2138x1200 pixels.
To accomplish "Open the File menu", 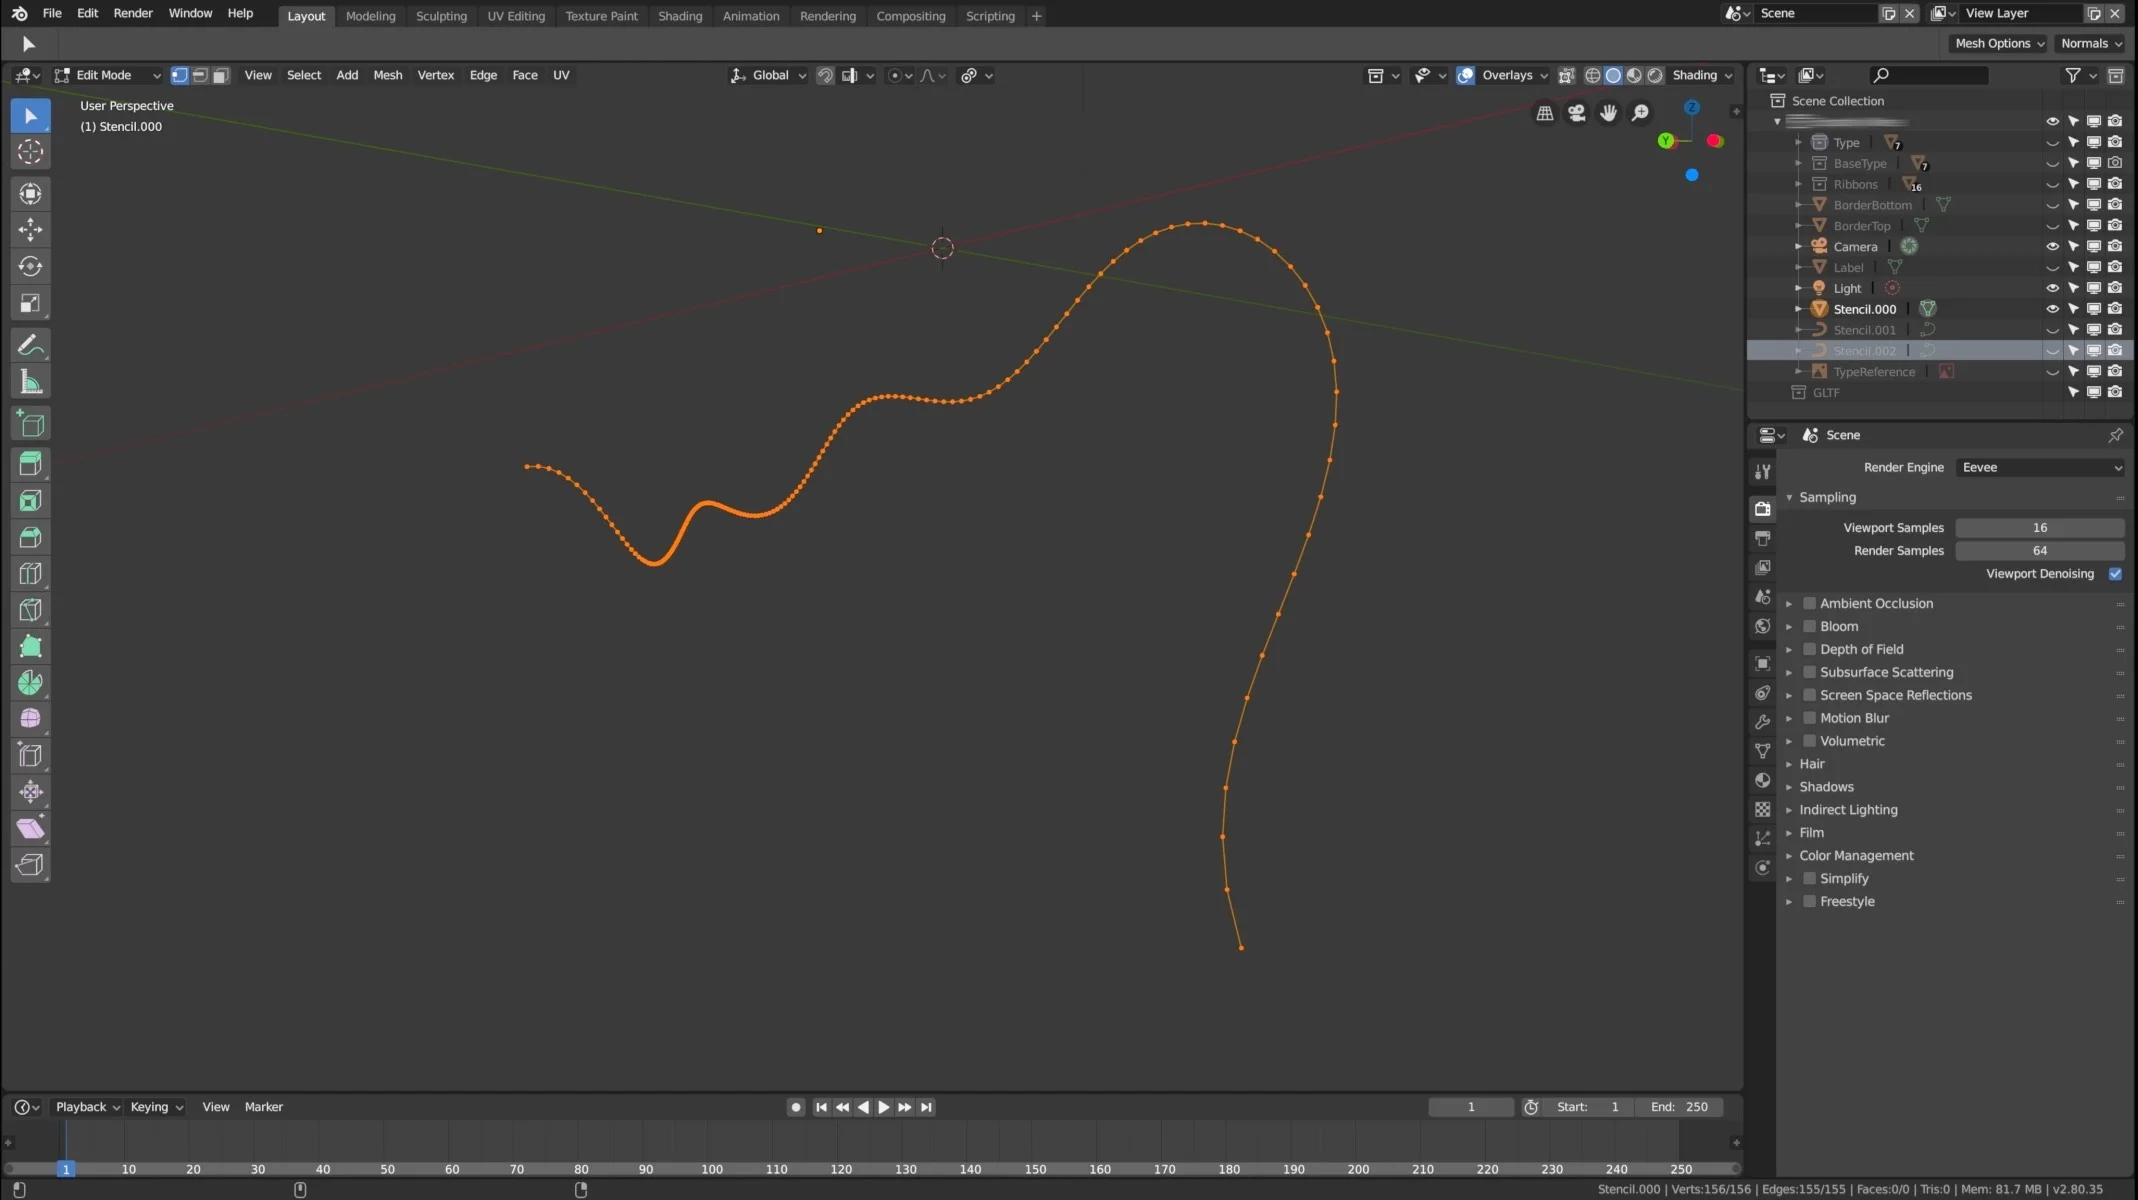I will tap(52, 14).
